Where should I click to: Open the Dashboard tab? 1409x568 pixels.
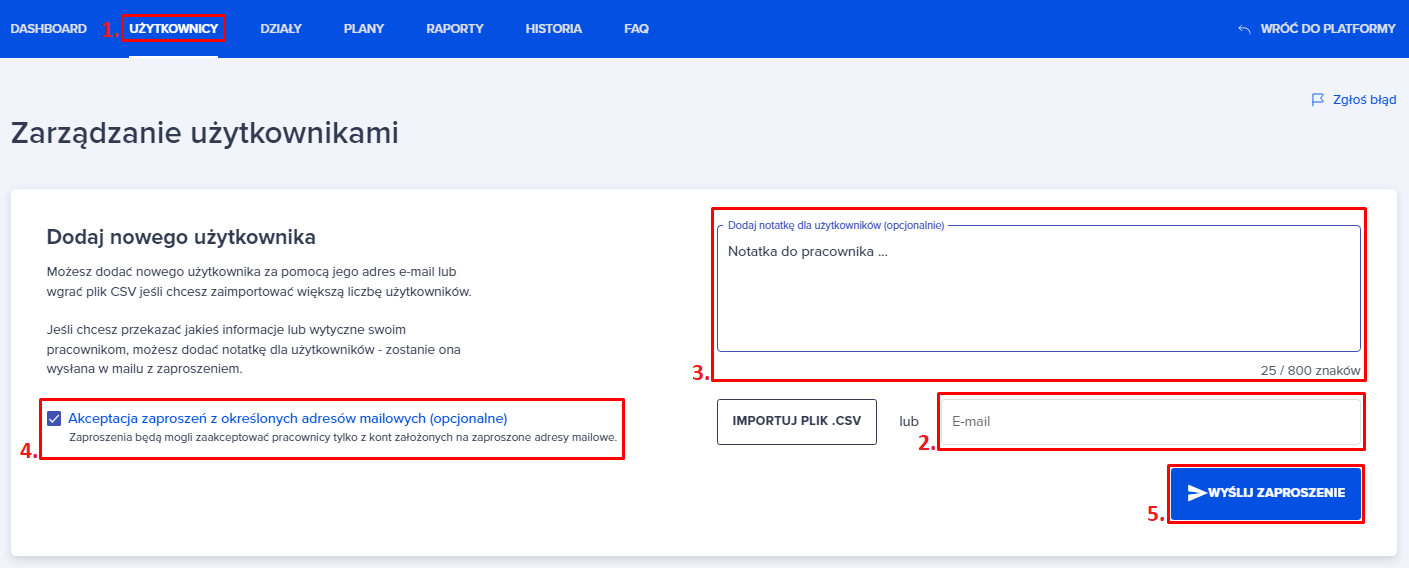point(48,29)
